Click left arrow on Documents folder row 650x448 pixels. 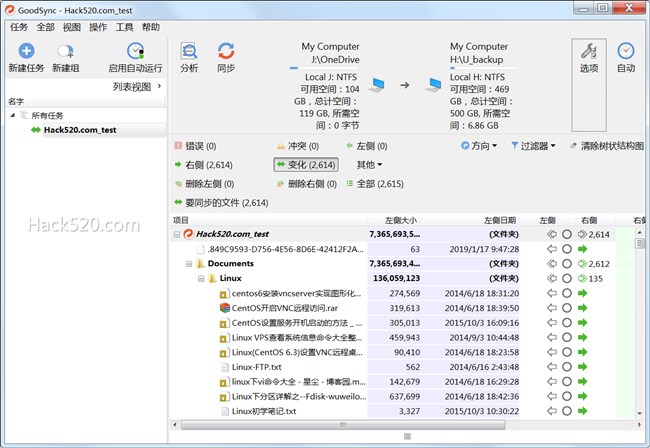pos(552,264)
